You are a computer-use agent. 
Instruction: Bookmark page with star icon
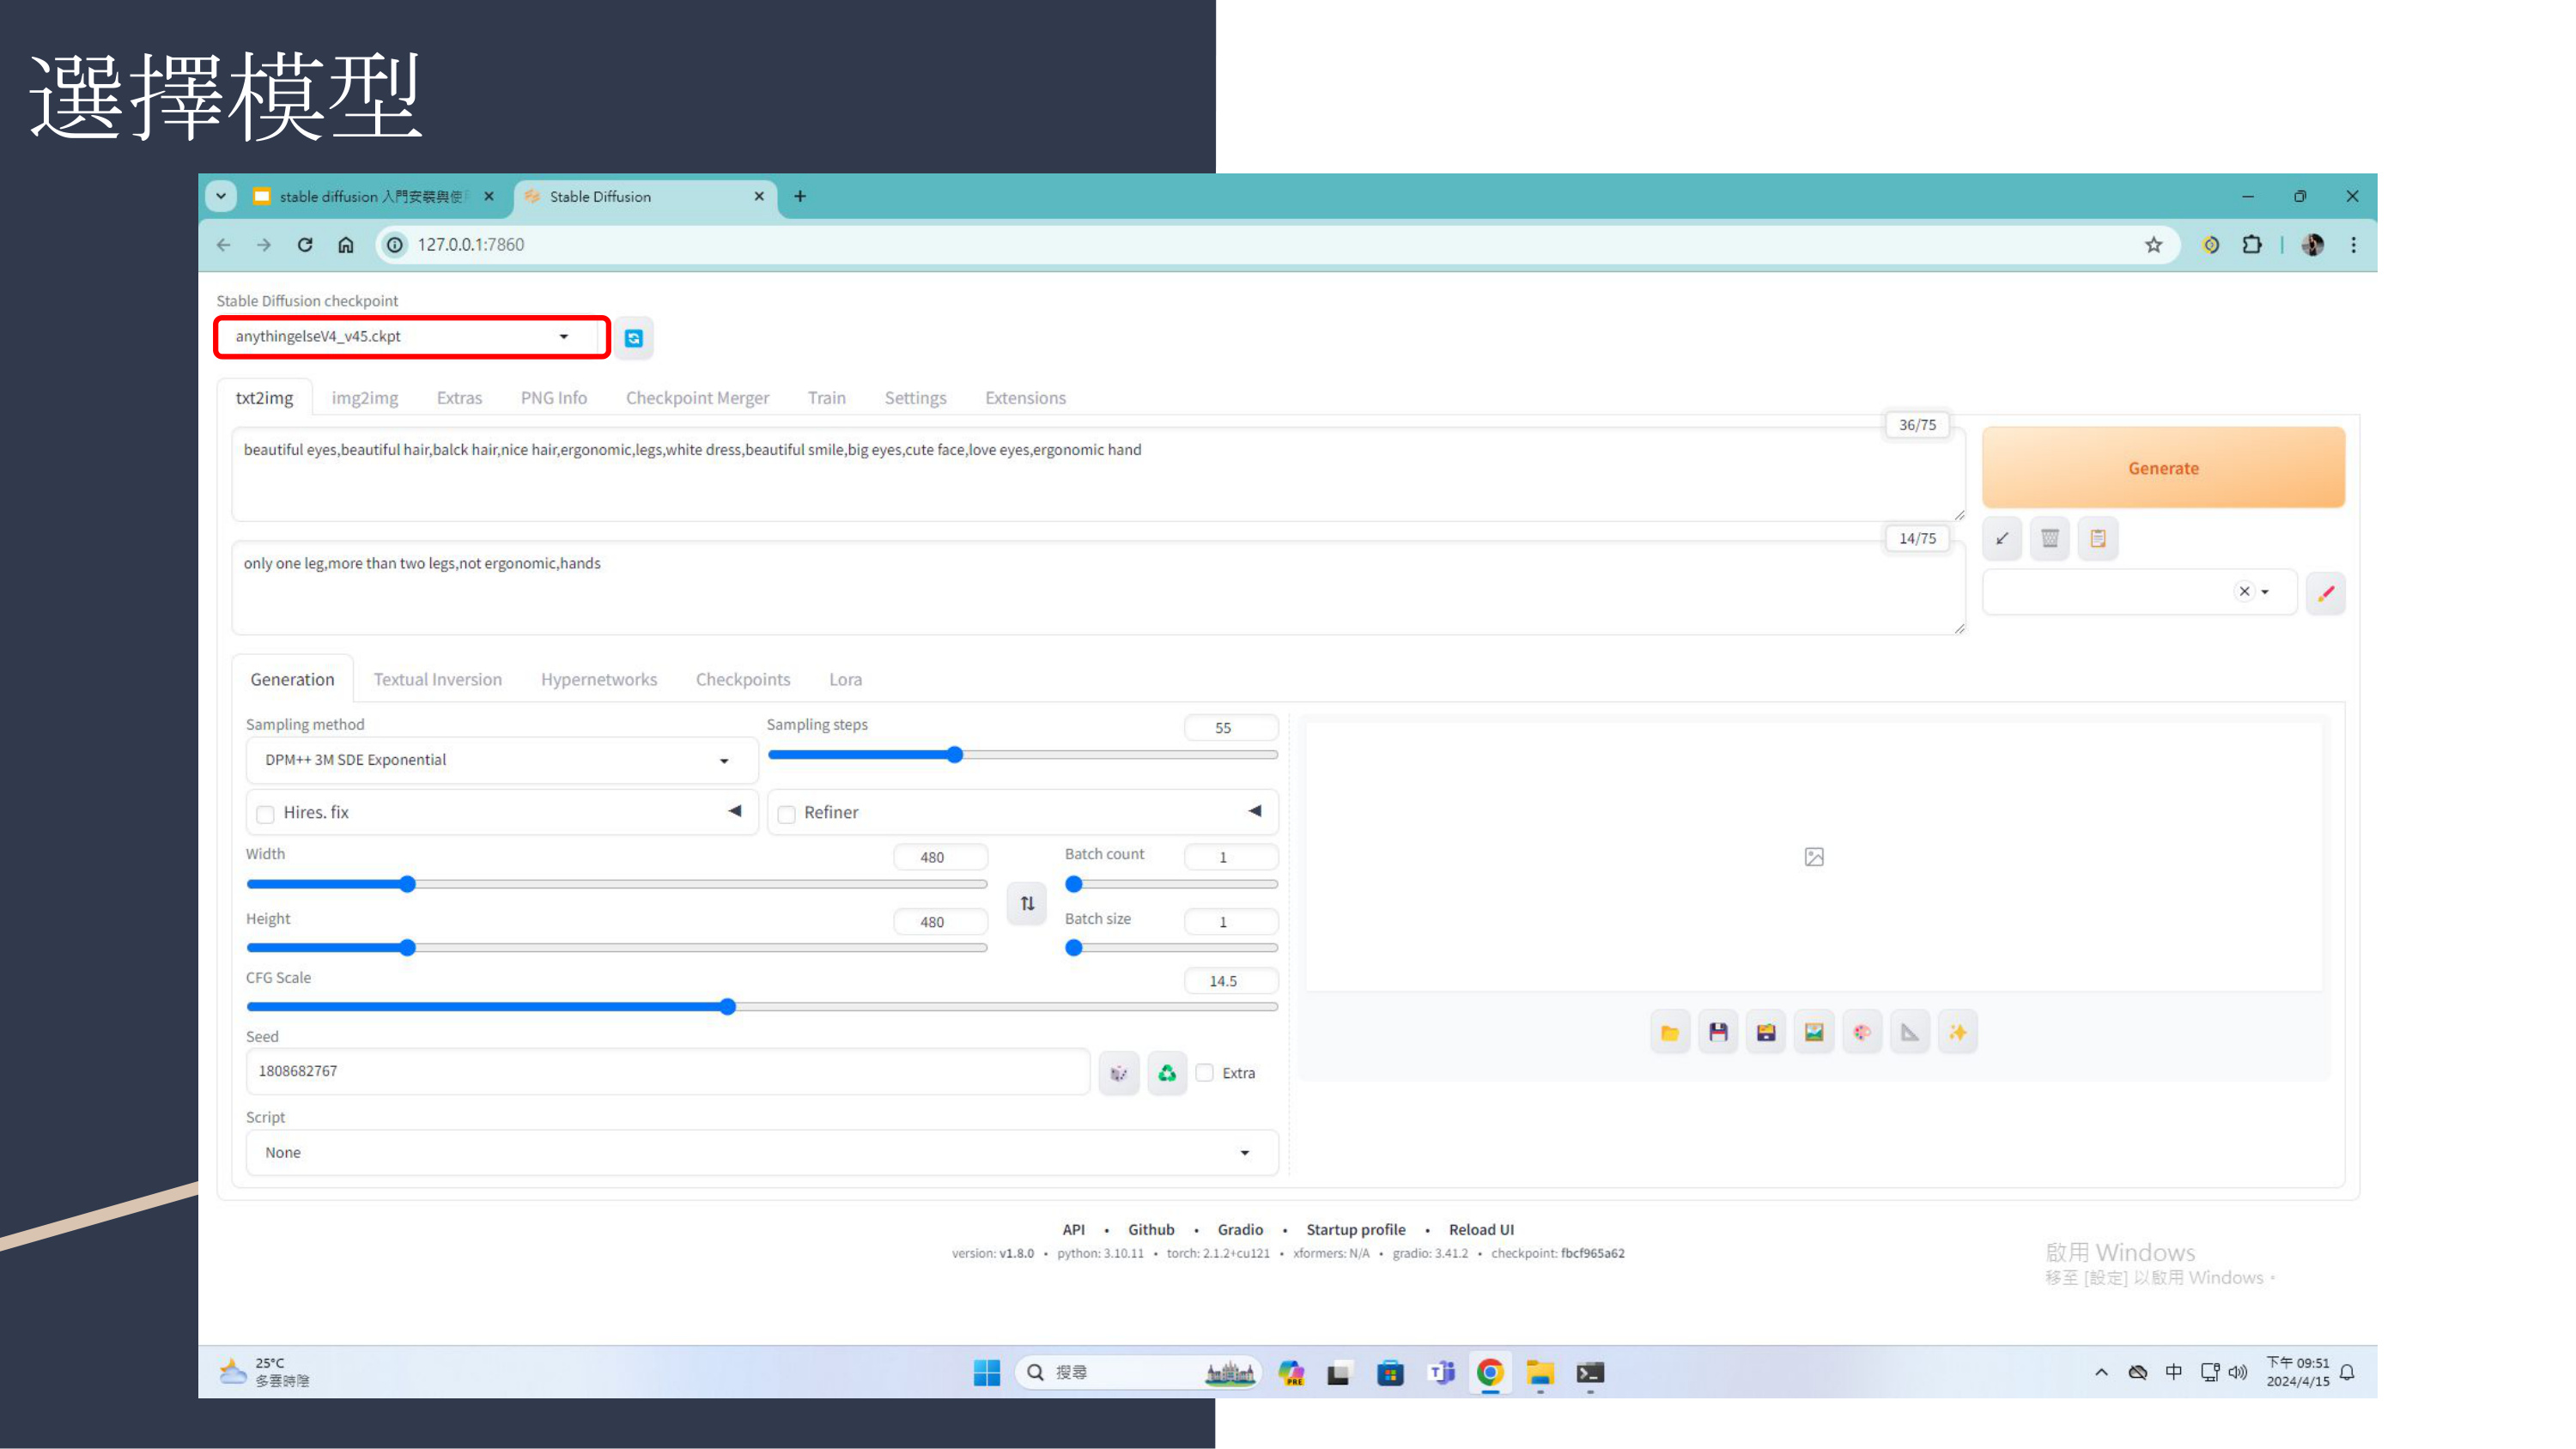click(x=2154, y=245)
